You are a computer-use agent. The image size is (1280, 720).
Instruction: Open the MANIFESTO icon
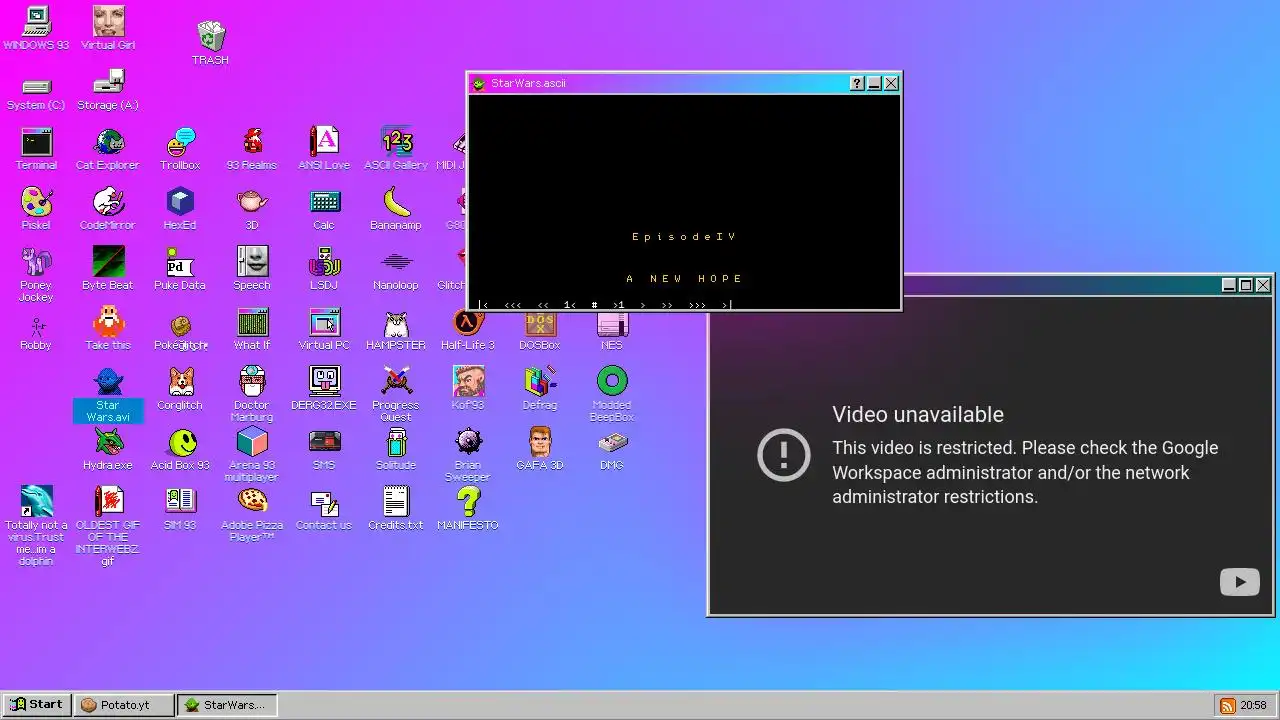[x=468, y=509]
